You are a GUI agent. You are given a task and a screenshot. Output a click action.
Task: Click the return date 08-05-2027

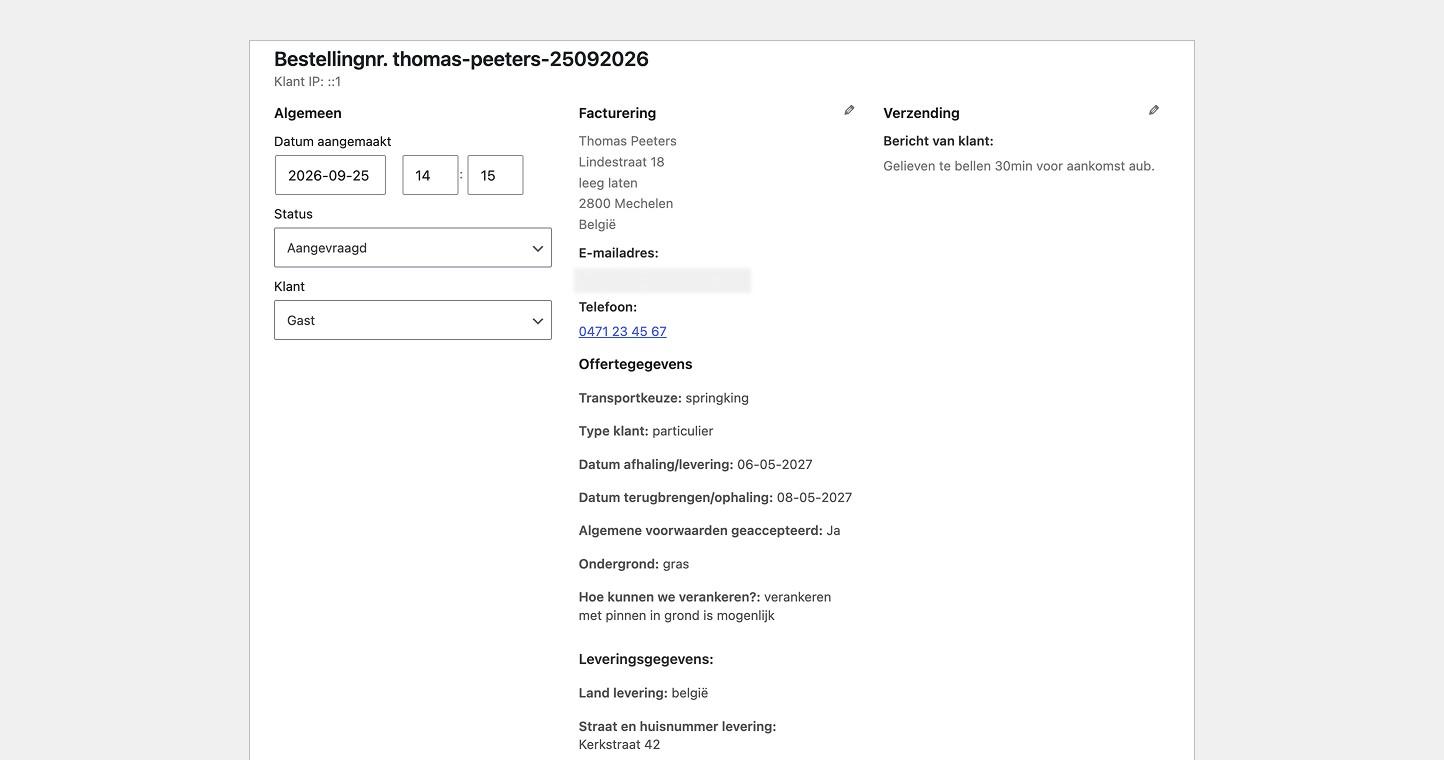click(815, 497)
